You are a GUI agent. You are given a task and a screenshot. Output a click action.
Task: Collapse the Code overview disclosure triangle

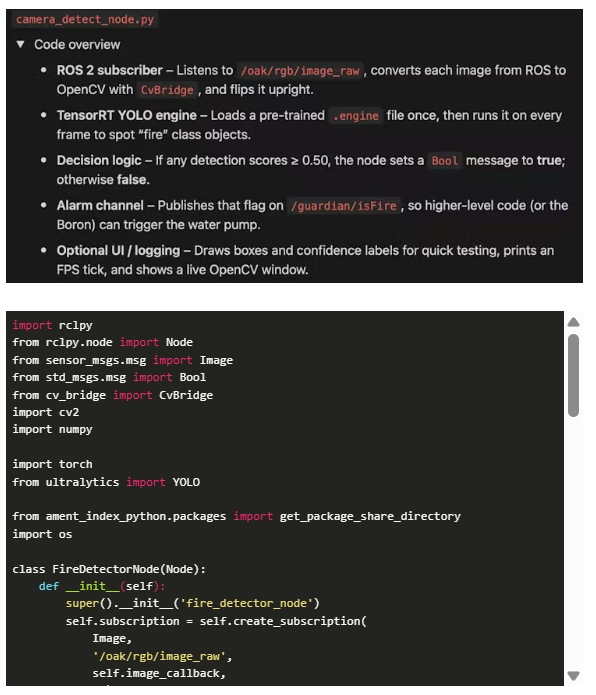tap(20, 44)
